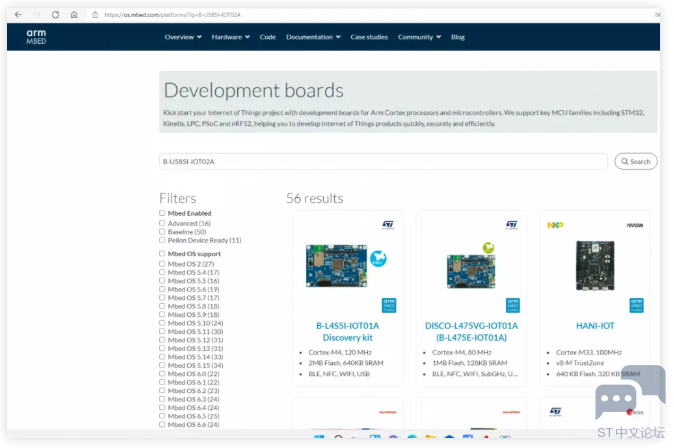Toggle the Mbed Enabled filter checkbox
Screen dimensions: 674x448
(162, 213)
